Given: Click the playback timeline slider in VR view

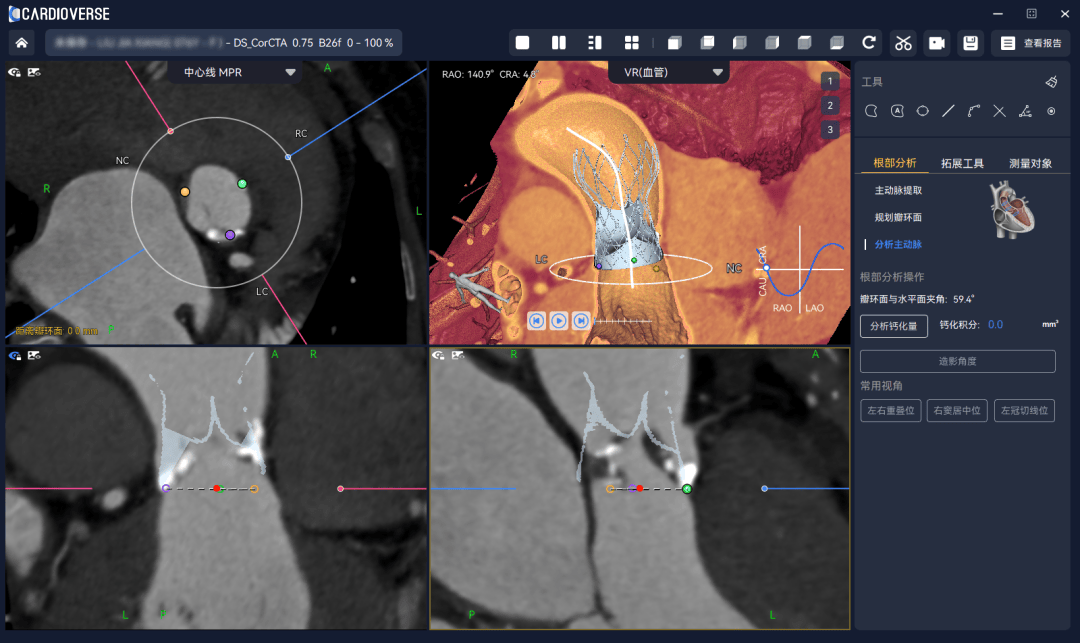Looking at the screenshot, I should 622,321.
